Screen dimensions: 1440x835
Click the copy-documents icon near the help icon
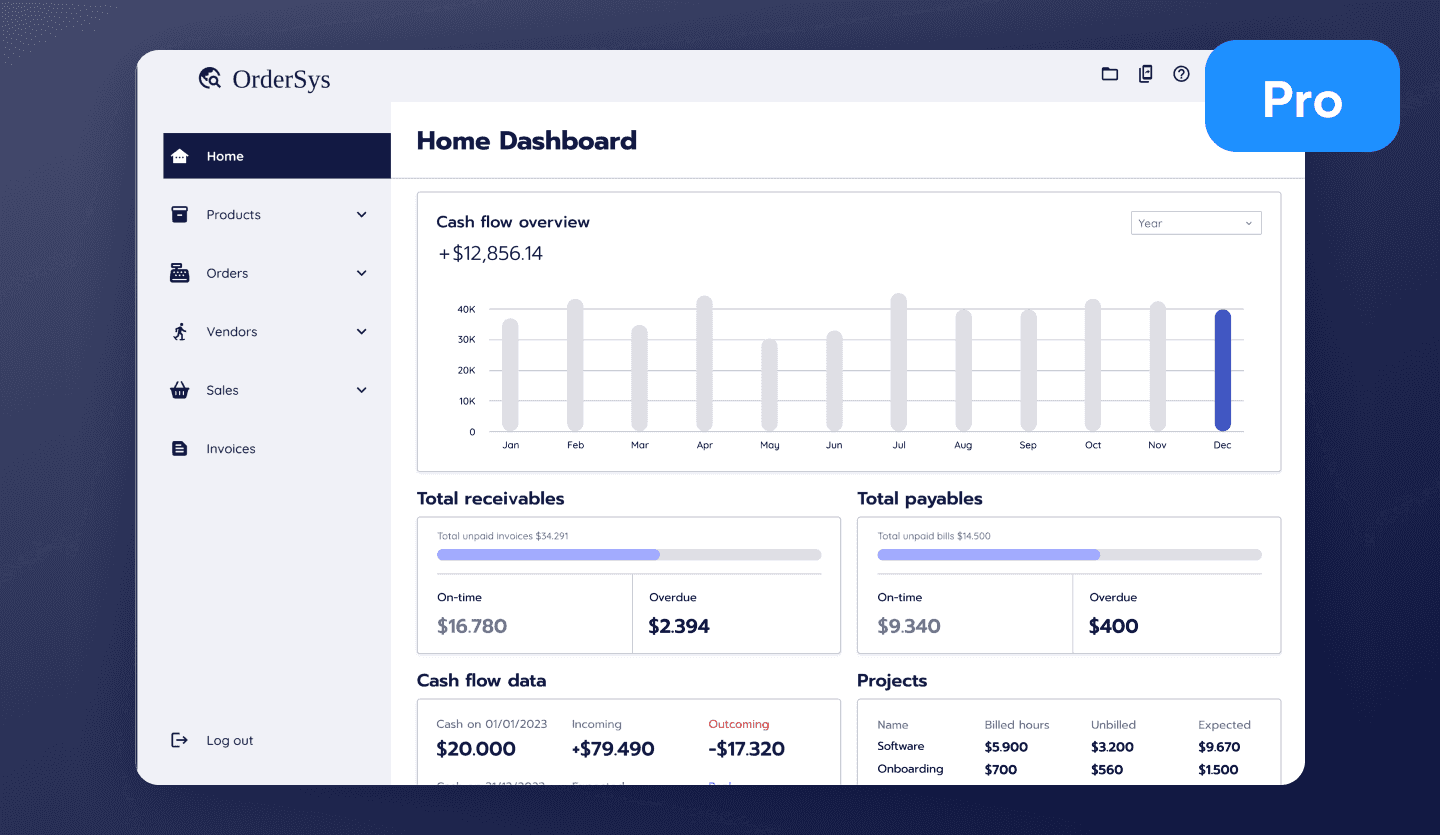pos(1145,73)
